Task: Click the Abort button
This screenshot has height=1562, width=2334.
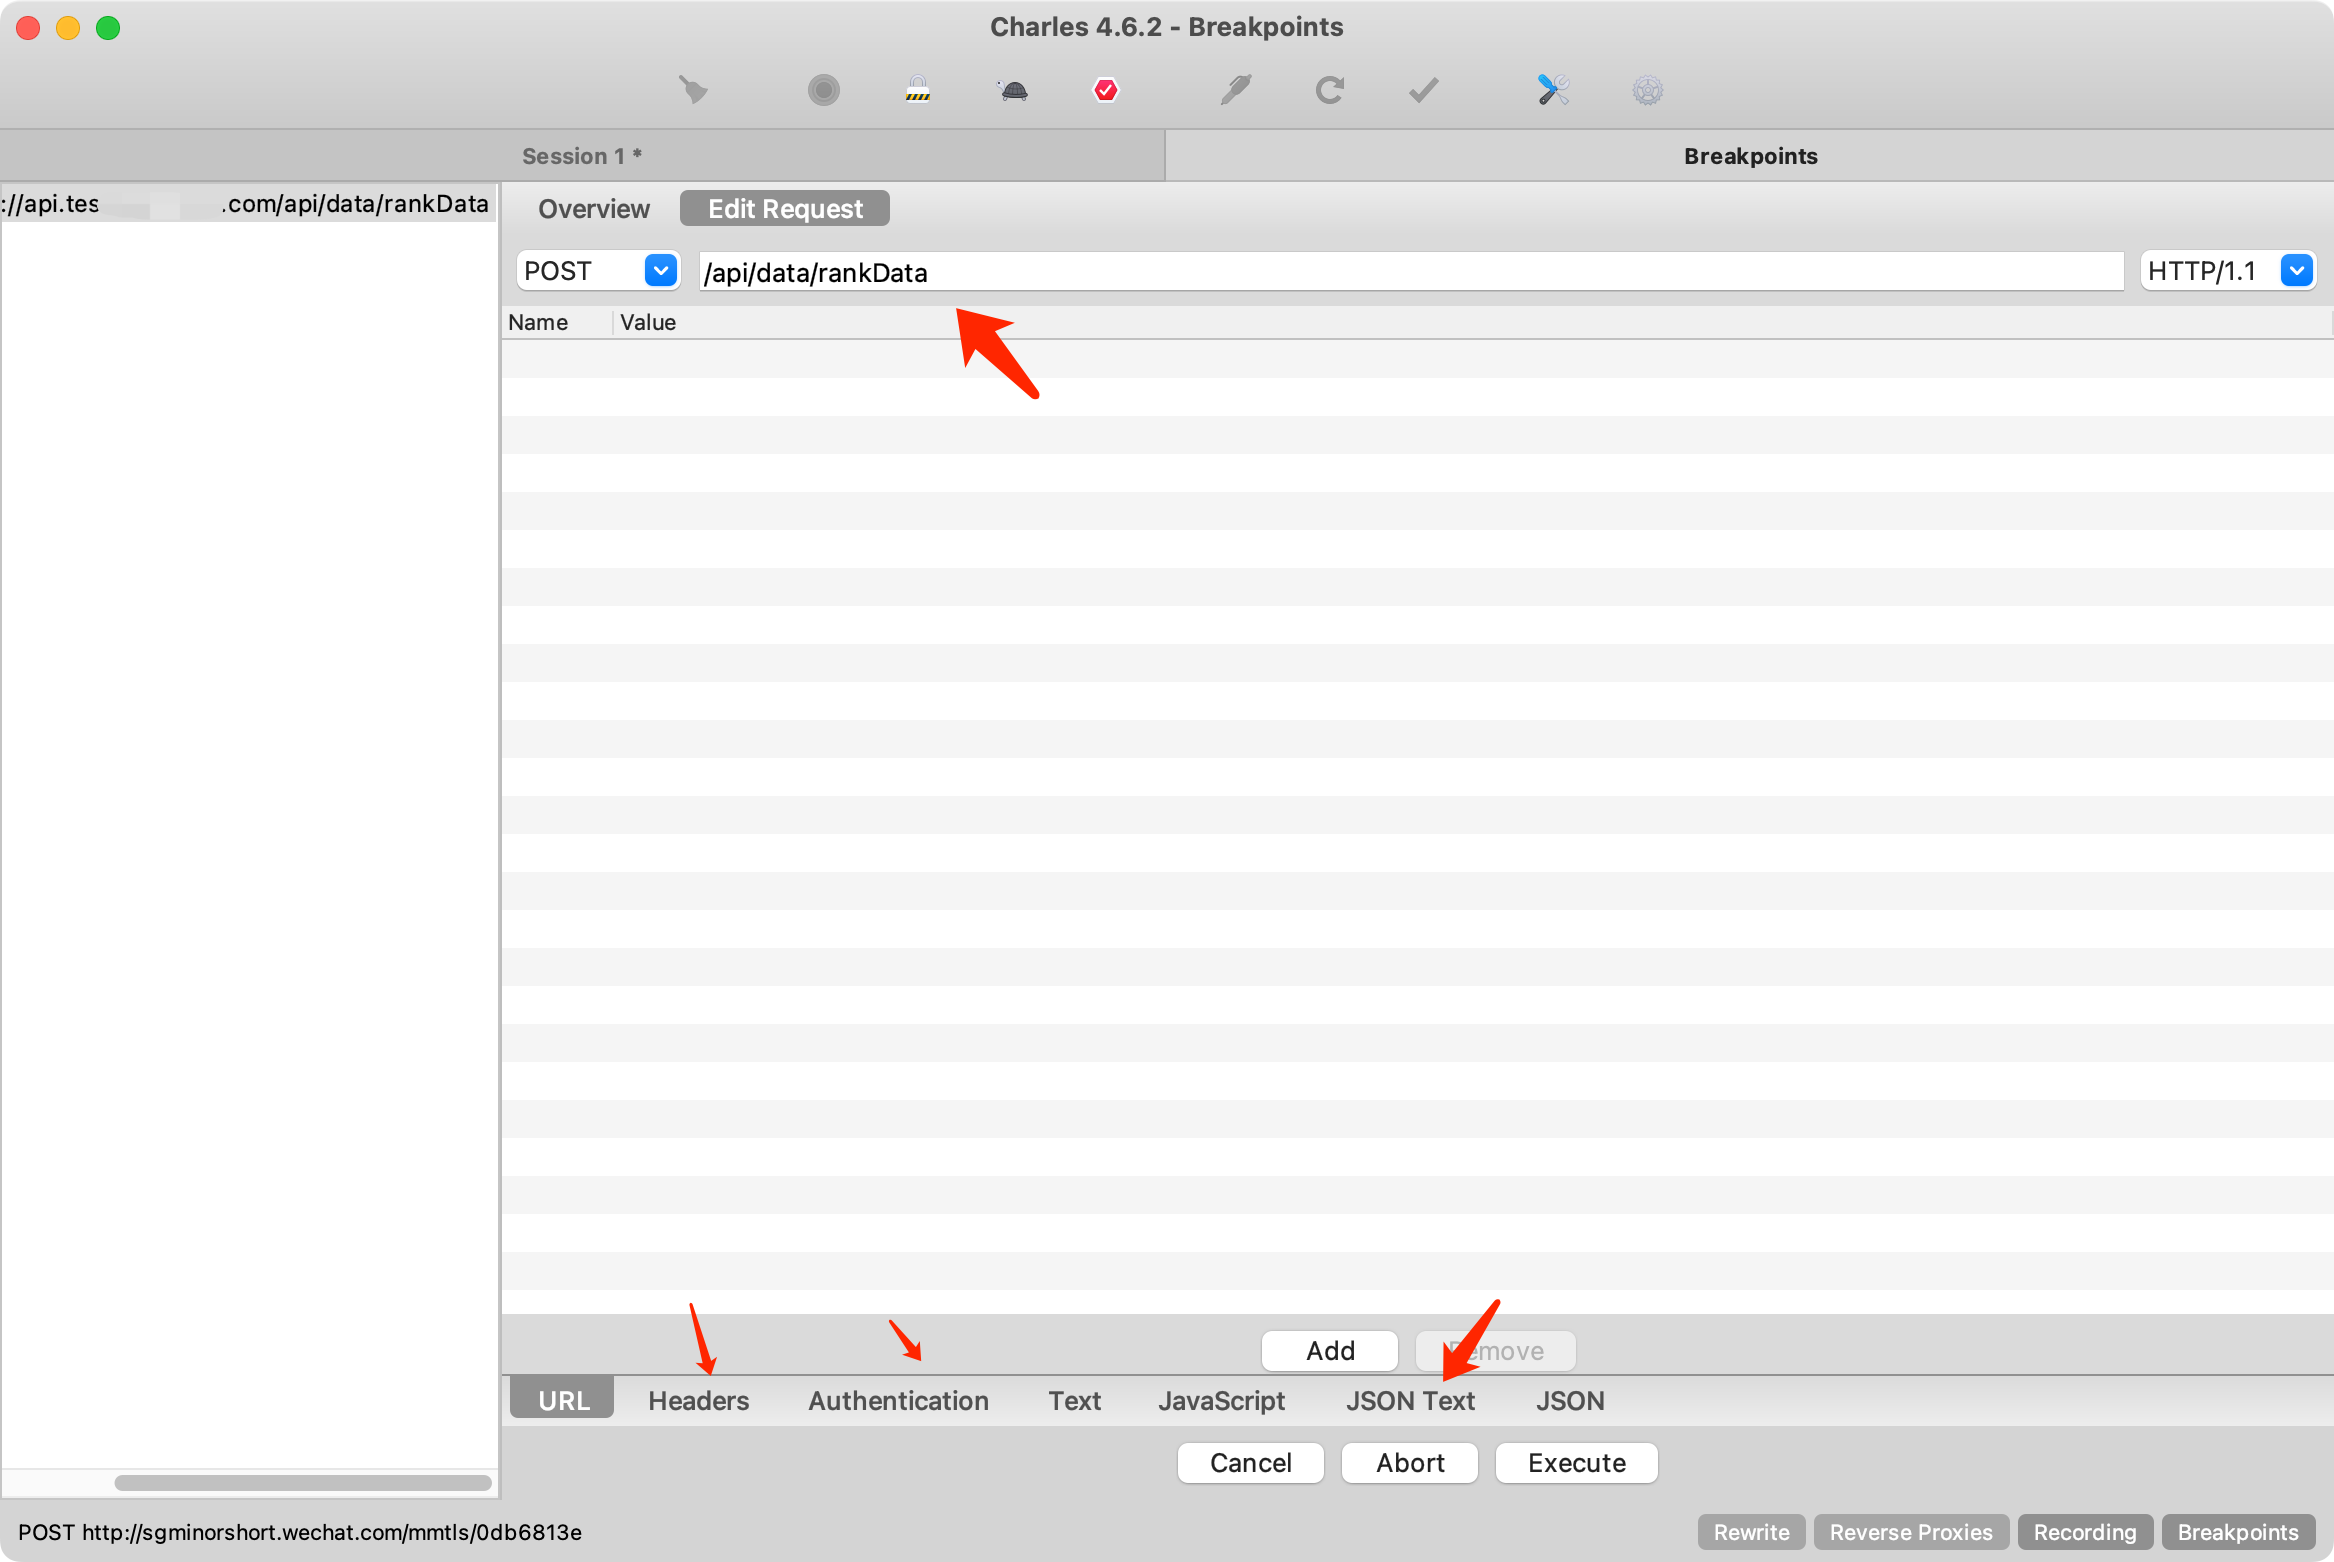Action: click(1410, 1463)
